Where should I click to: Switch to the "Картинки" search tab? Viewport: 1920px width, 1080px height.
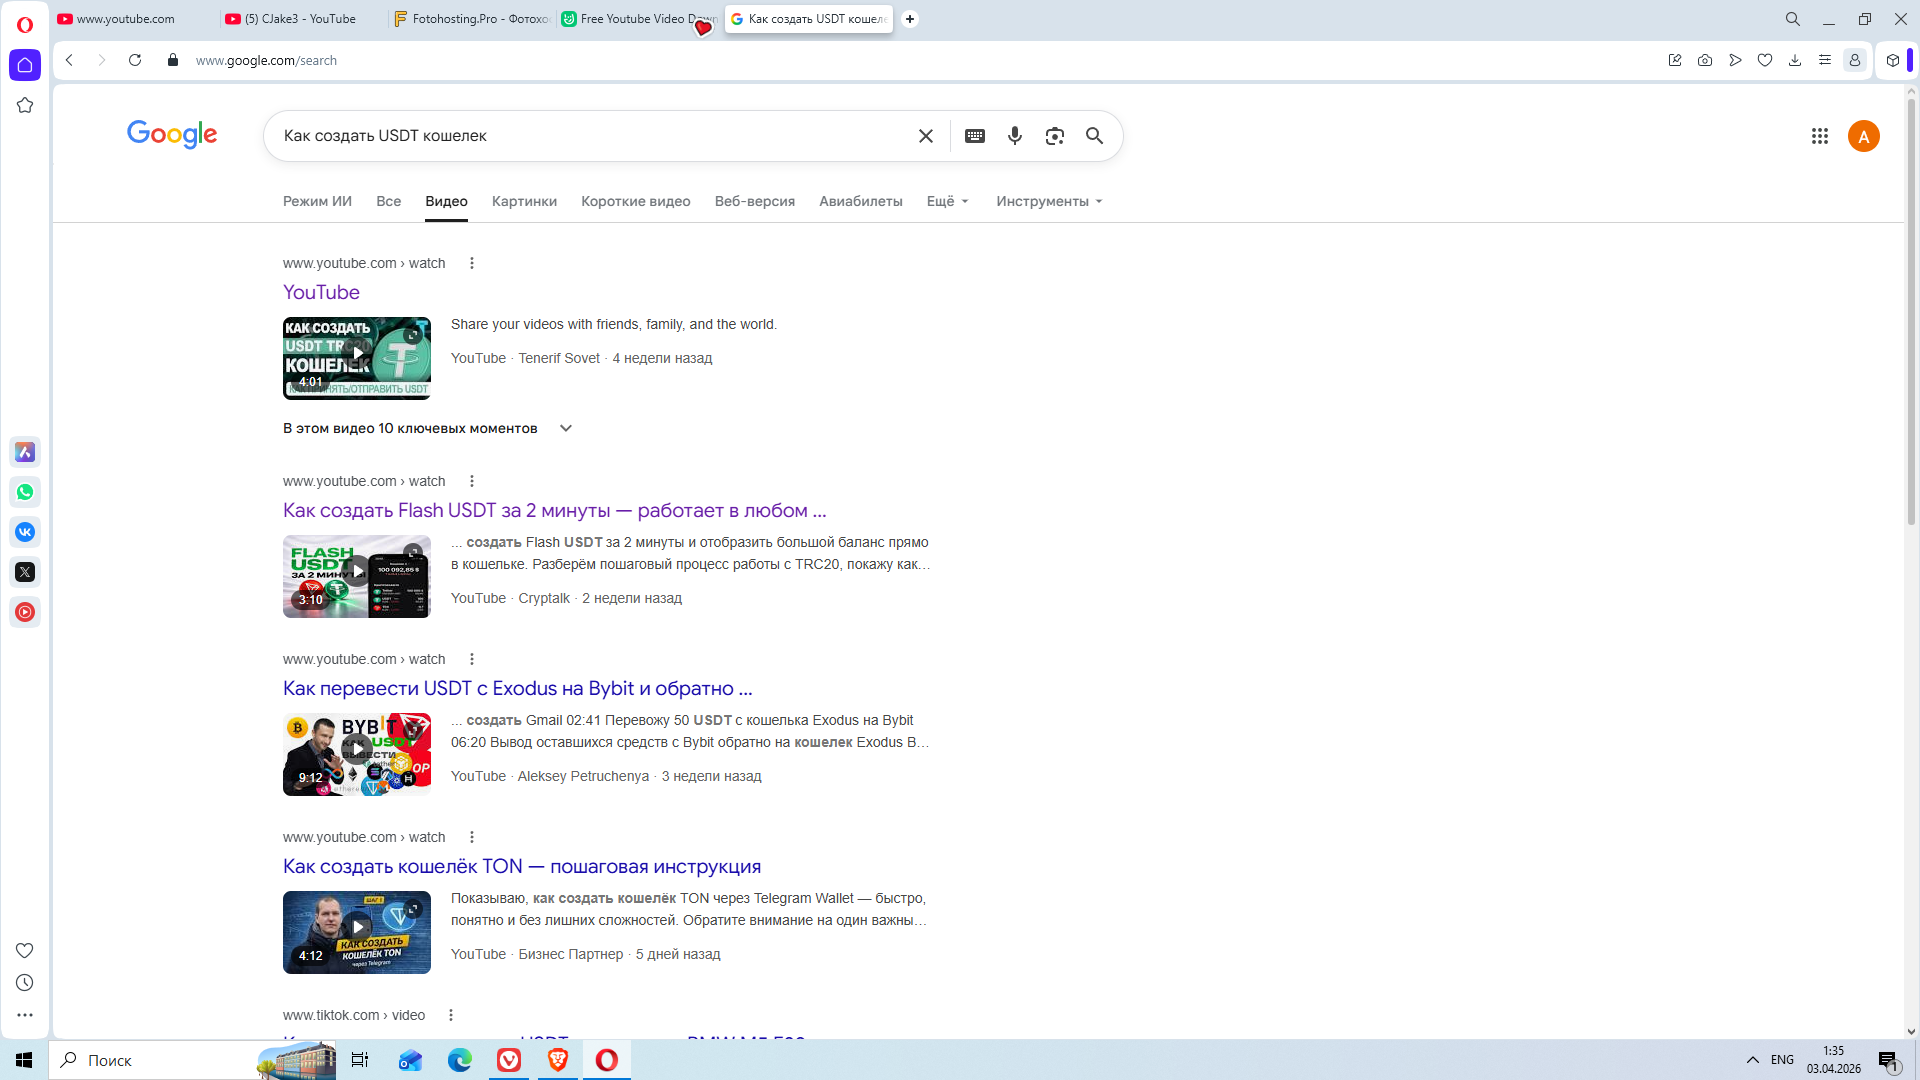[x=524, y=201]
